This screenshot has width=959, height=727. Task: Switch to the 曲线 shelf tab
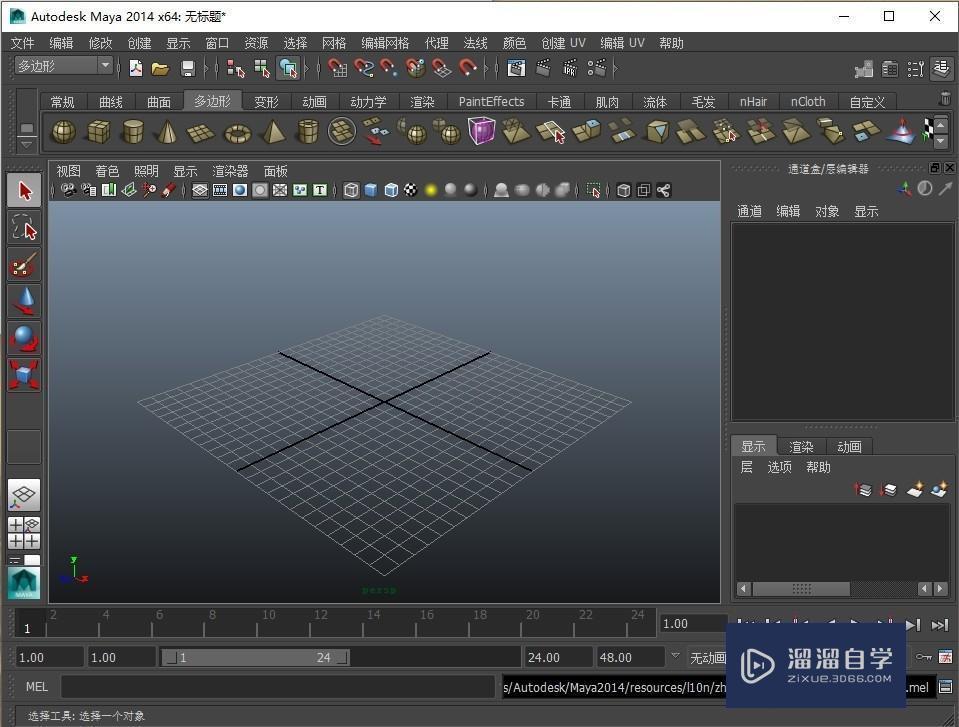pos(111,101)
